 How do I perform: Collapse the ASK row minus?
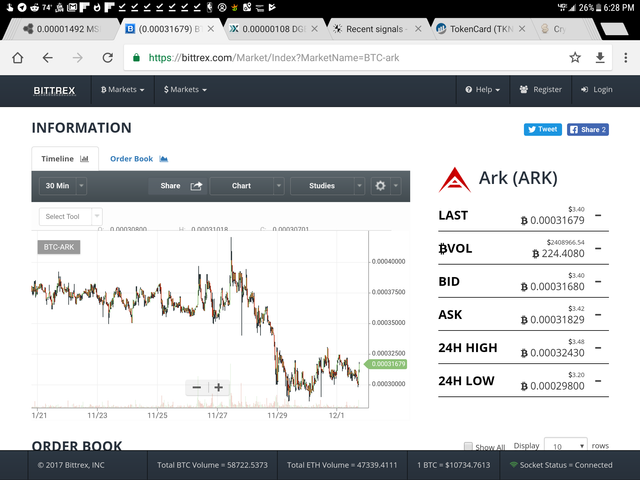[598, 314]
